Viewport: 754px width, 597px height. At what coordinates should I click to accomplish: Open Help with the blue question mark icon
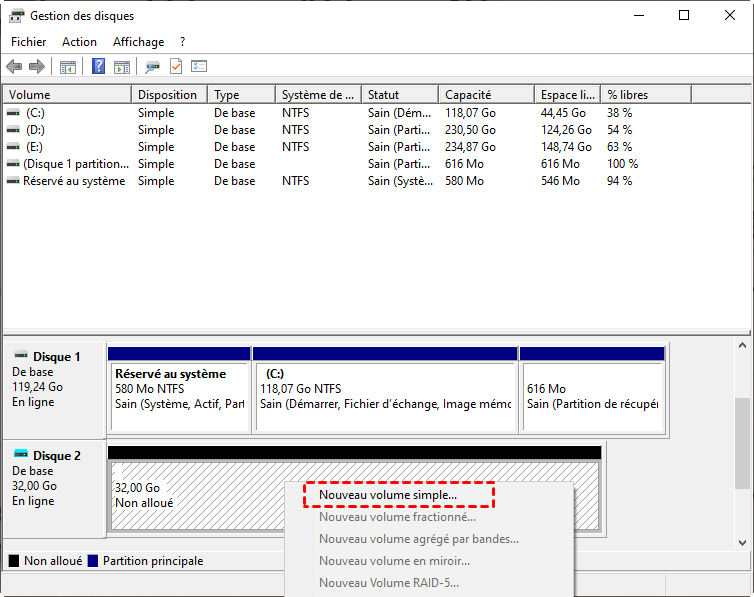click(x=99, y=67)
